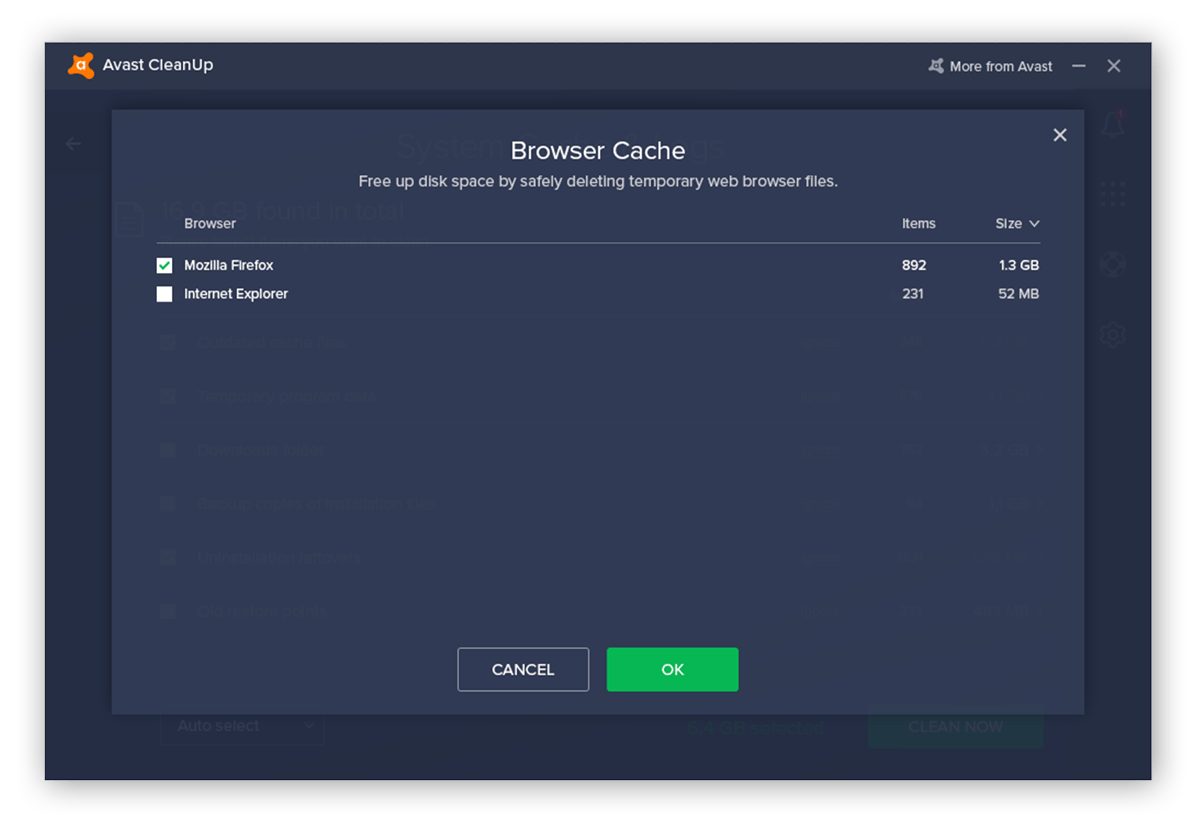
Task: Go back using the dimmed back arrow
Action: coord(73,144)
